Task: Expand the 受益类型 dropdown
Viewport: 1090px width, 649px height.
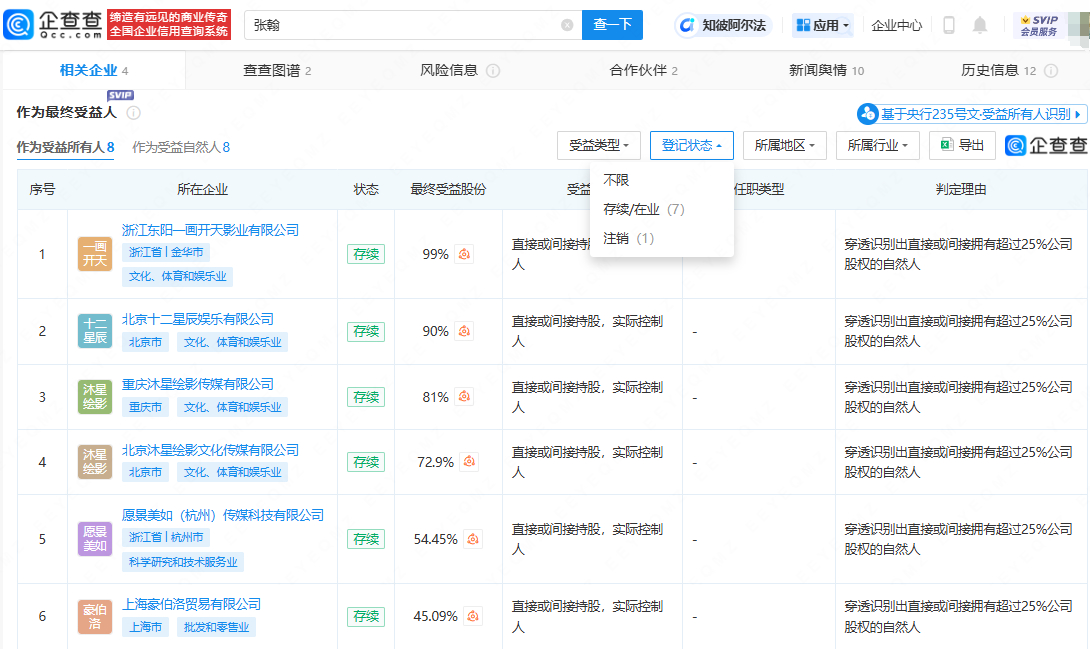Action: point(599,145)
